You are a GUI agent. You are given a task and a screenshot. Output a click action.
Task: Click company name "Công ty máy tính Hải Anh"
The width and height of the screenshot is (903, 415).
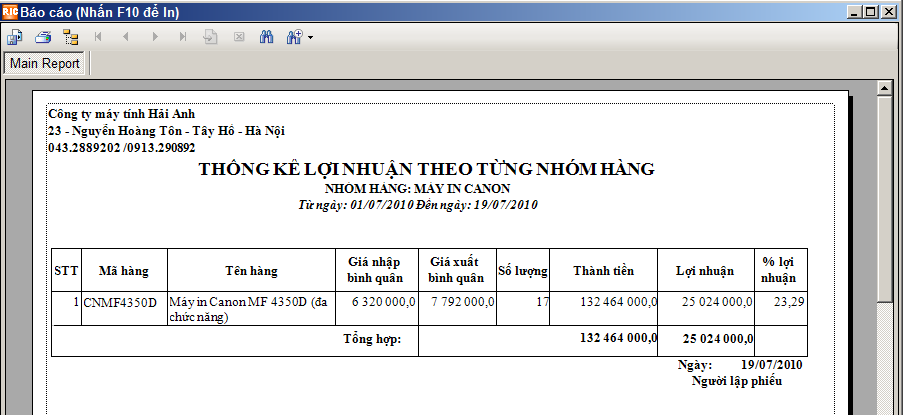pyautogui.click(x=122, y=114)
